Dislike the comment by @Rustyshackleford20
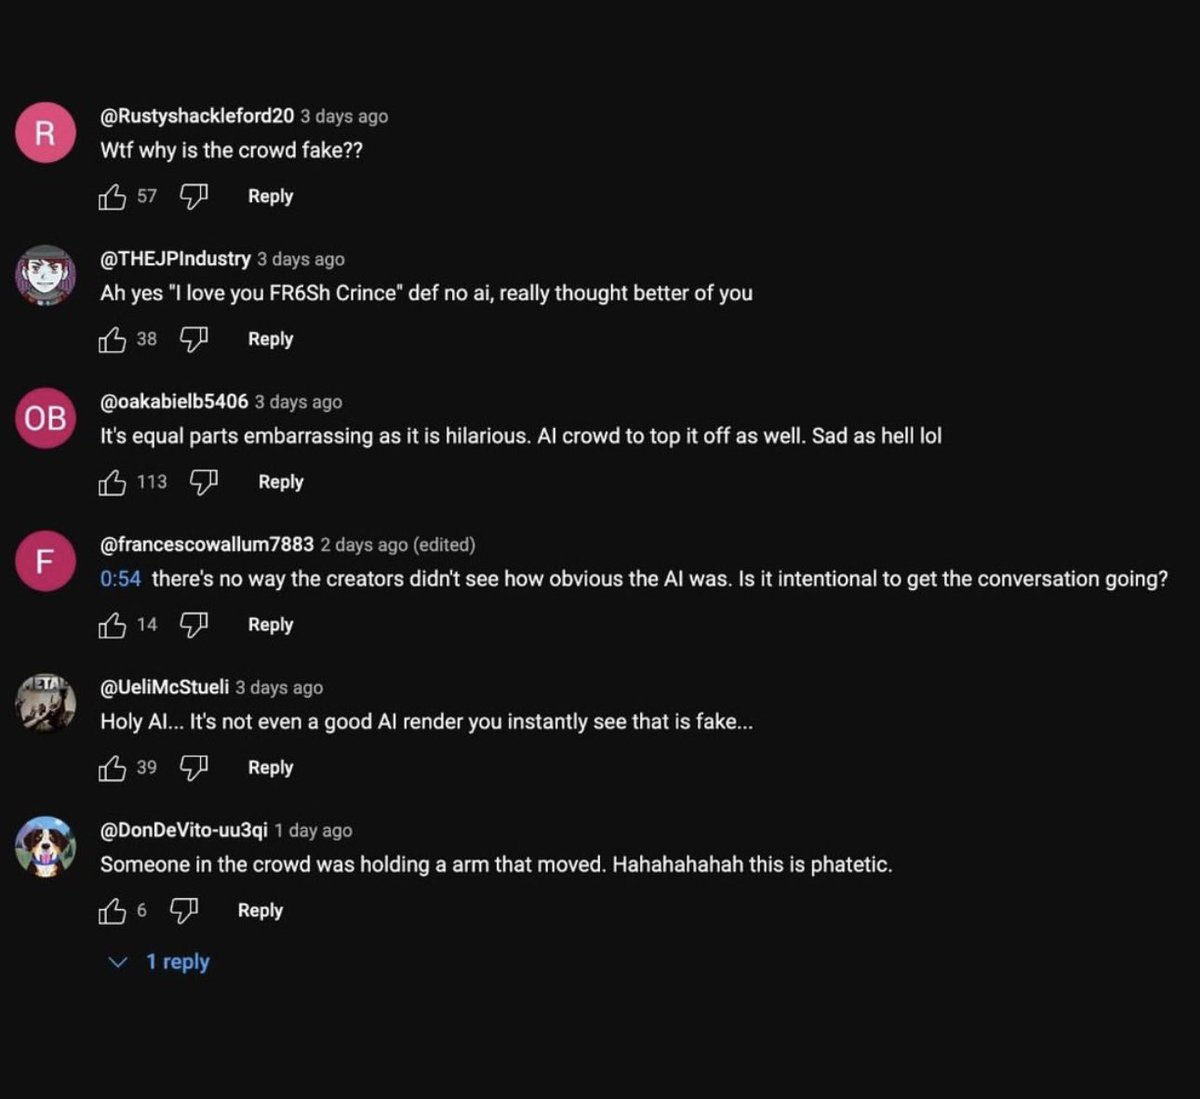This screenshot has height=1099, width=1200. 193,197
